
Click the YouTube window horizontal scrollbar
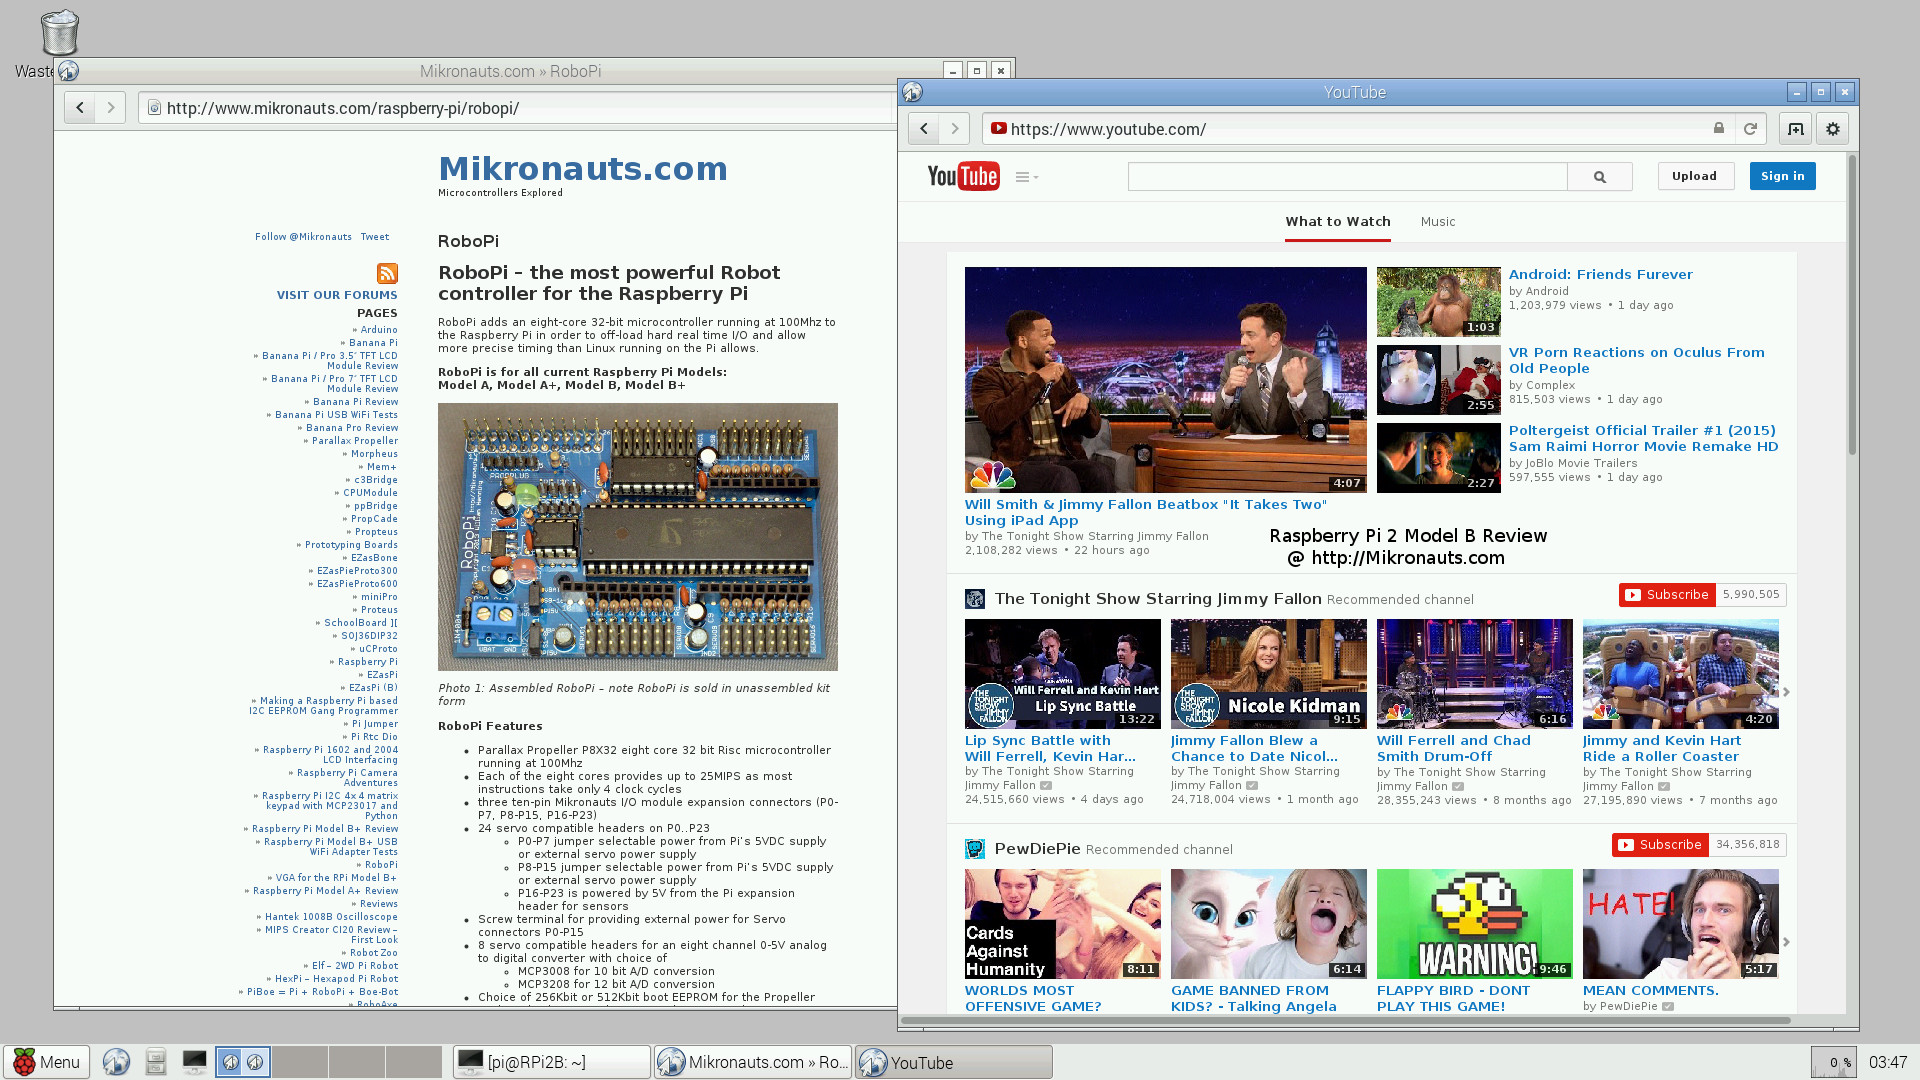coord(1345,1021)
